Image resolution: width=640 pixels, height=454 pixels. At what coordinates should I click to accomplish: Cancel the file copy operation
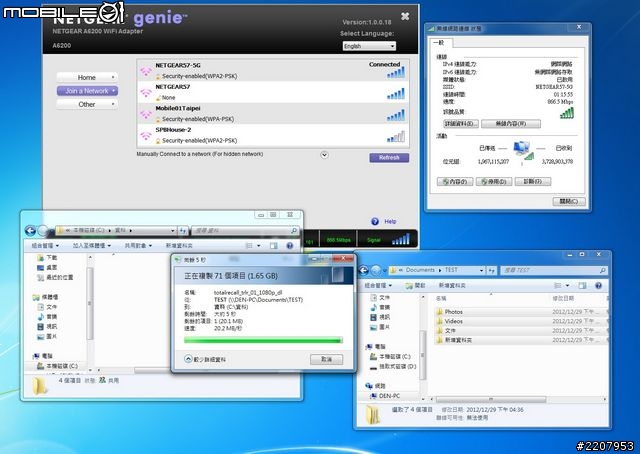pyautogui.click(x=327, y=359)
